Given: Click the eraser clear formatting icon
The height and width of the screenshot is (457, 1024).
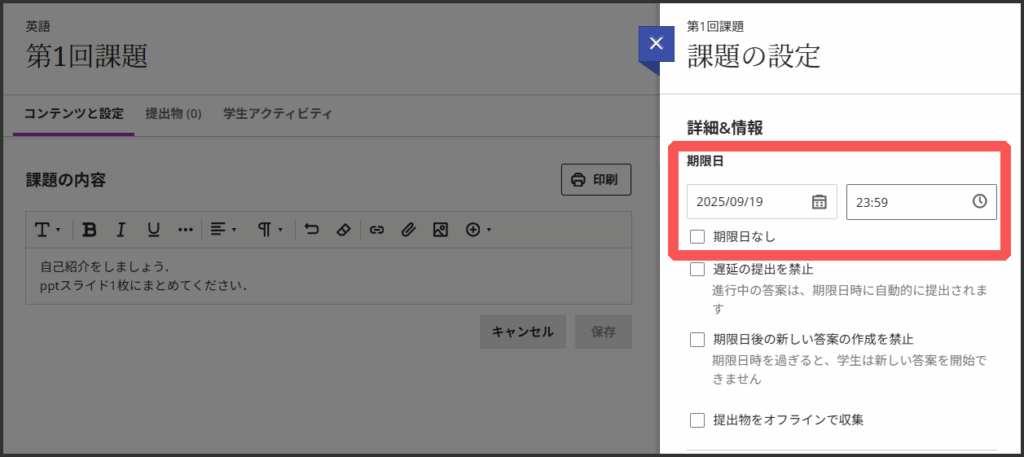Looking at the screenshot, I should pyautogui.click(x=343, y=230).
